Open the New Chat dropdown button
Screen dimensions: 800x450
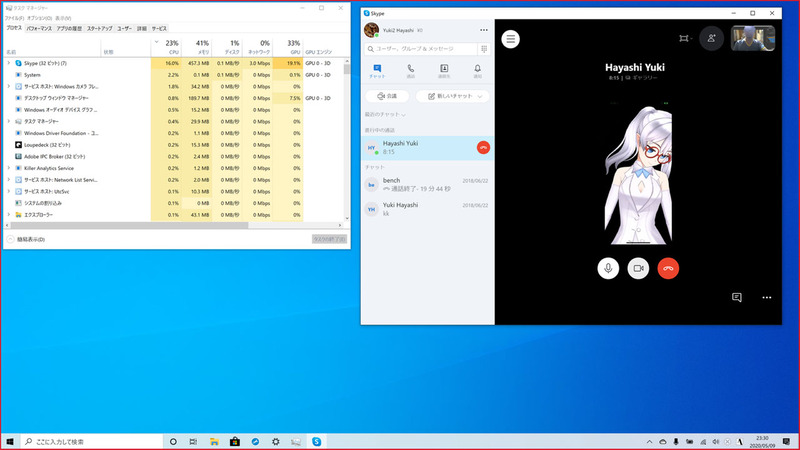pyautogui.click(x=453, y=96)
